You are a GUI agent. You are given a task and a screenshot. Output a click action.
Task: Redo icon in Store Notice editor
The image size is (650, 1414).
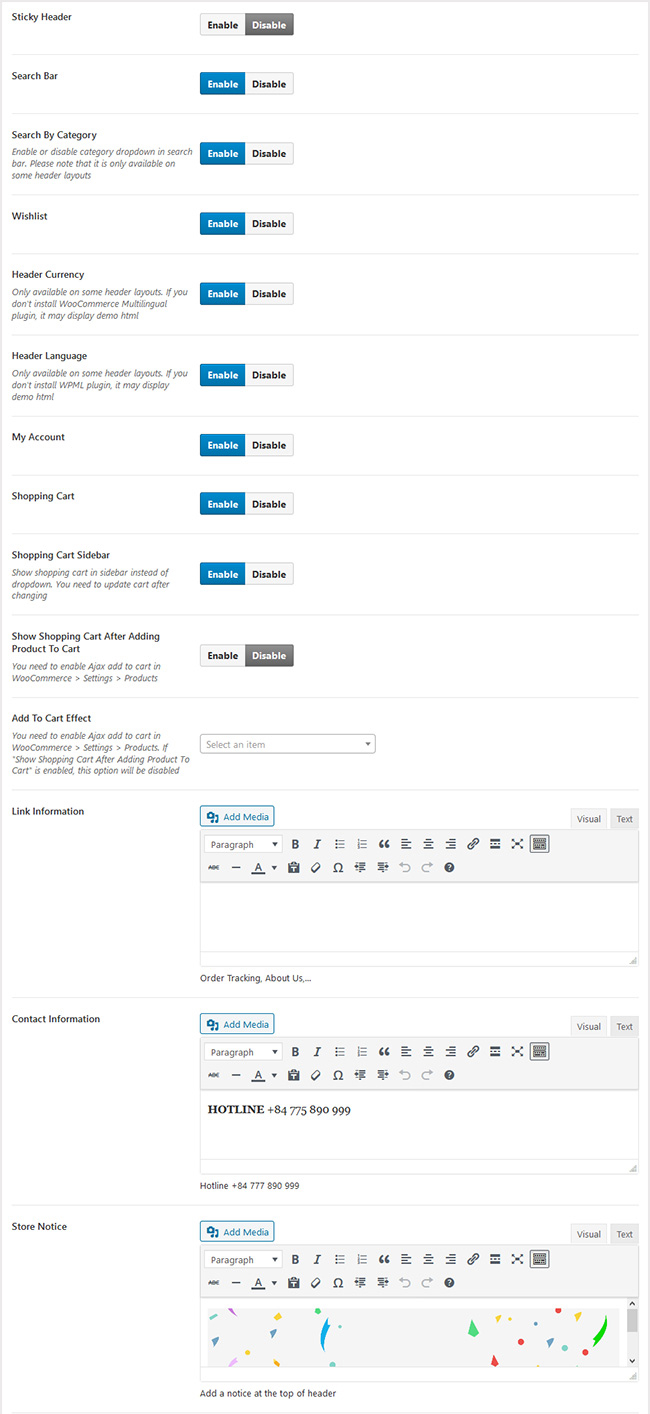427,1283
